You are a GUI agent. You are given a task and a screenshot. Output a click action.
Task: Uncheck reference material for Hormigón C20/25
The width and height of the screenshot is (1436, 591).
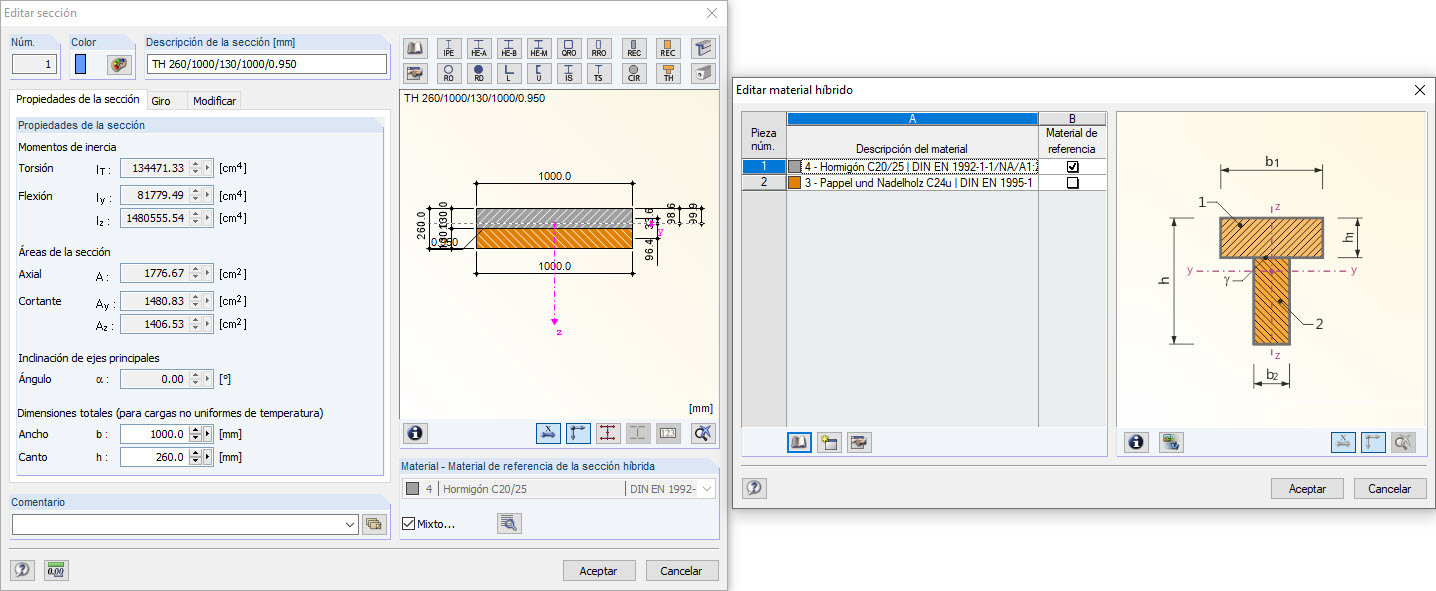click(x=1073, y=167)
